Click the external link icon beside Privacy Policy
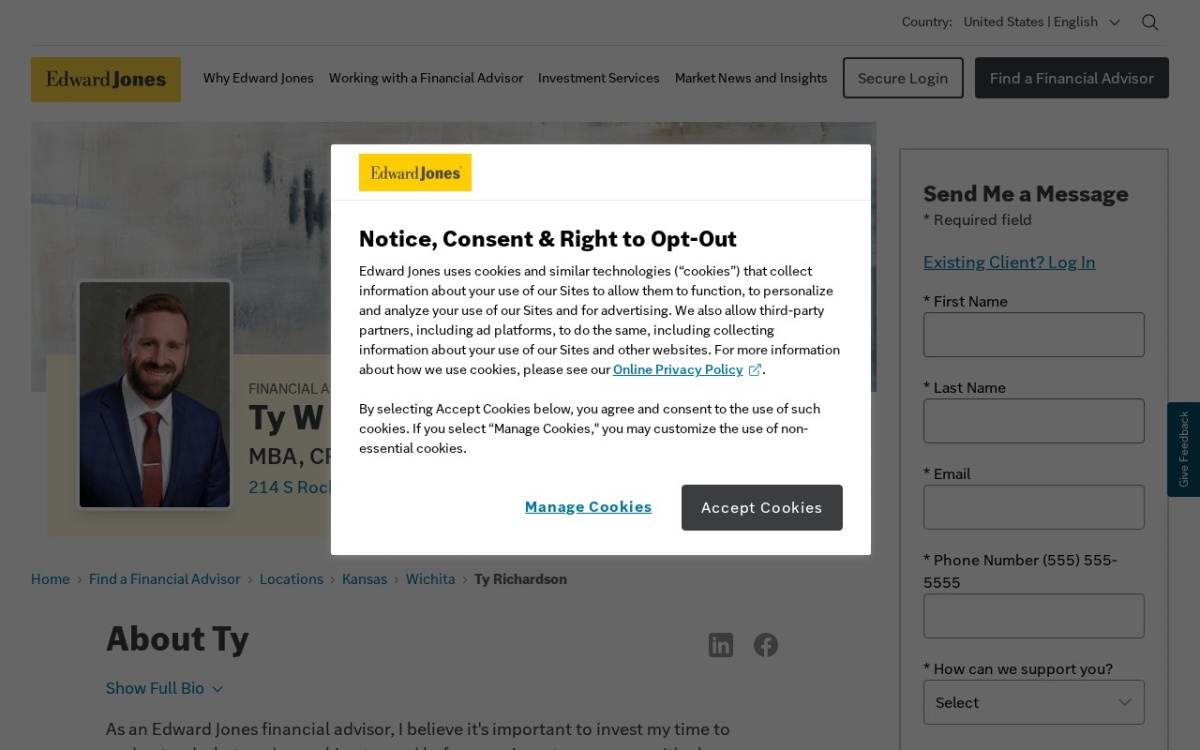 click(755, 370)
